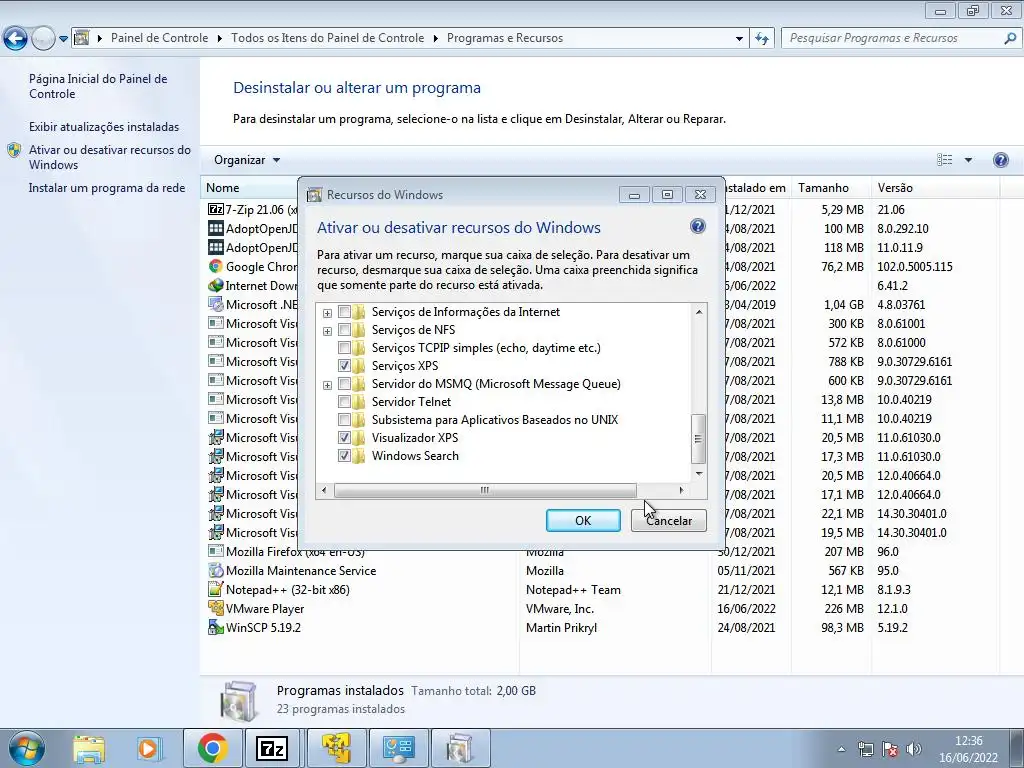Click the taskbar clock showing 12:36
This screenshot has height=768, width=1024.
[x=968, y=749]
